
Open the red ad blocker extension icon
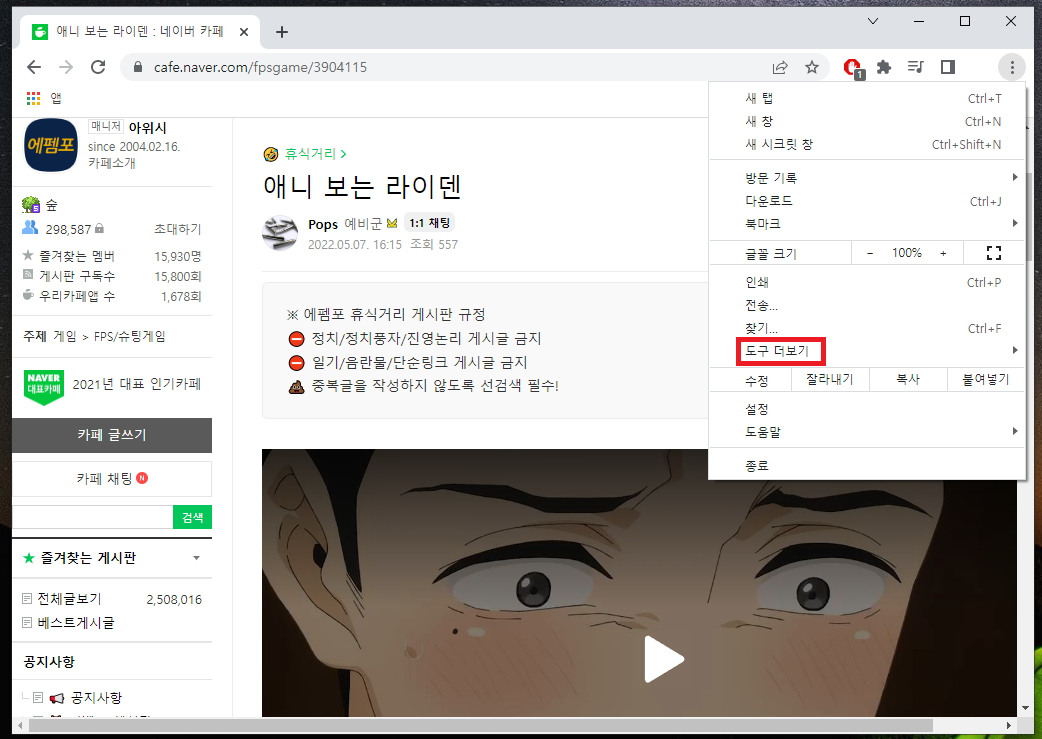[x=853, y=68]
